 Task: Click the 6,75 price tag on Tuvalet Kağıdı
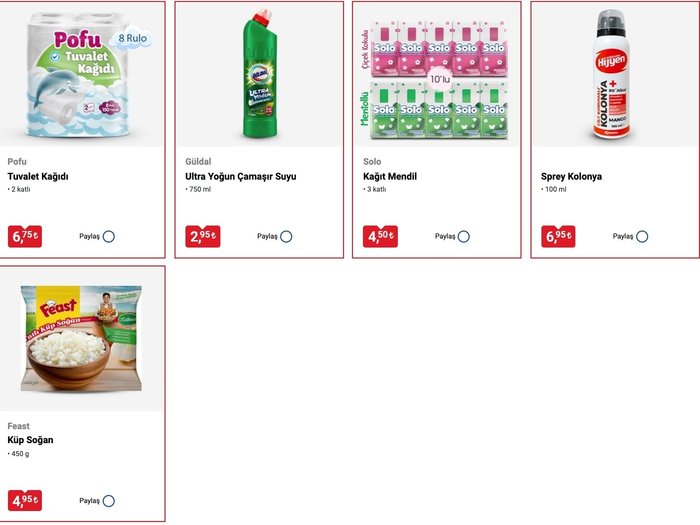25,237
